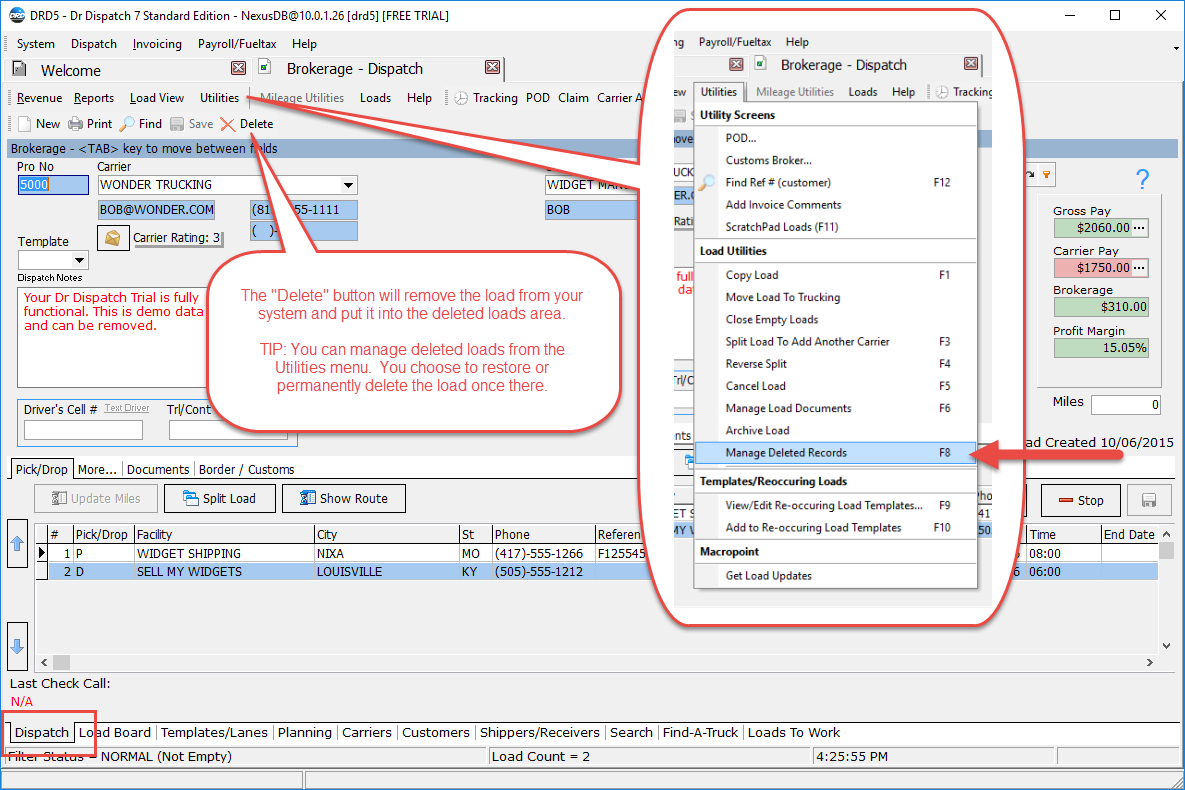Open the Load View menu

[x=156, y=98]
